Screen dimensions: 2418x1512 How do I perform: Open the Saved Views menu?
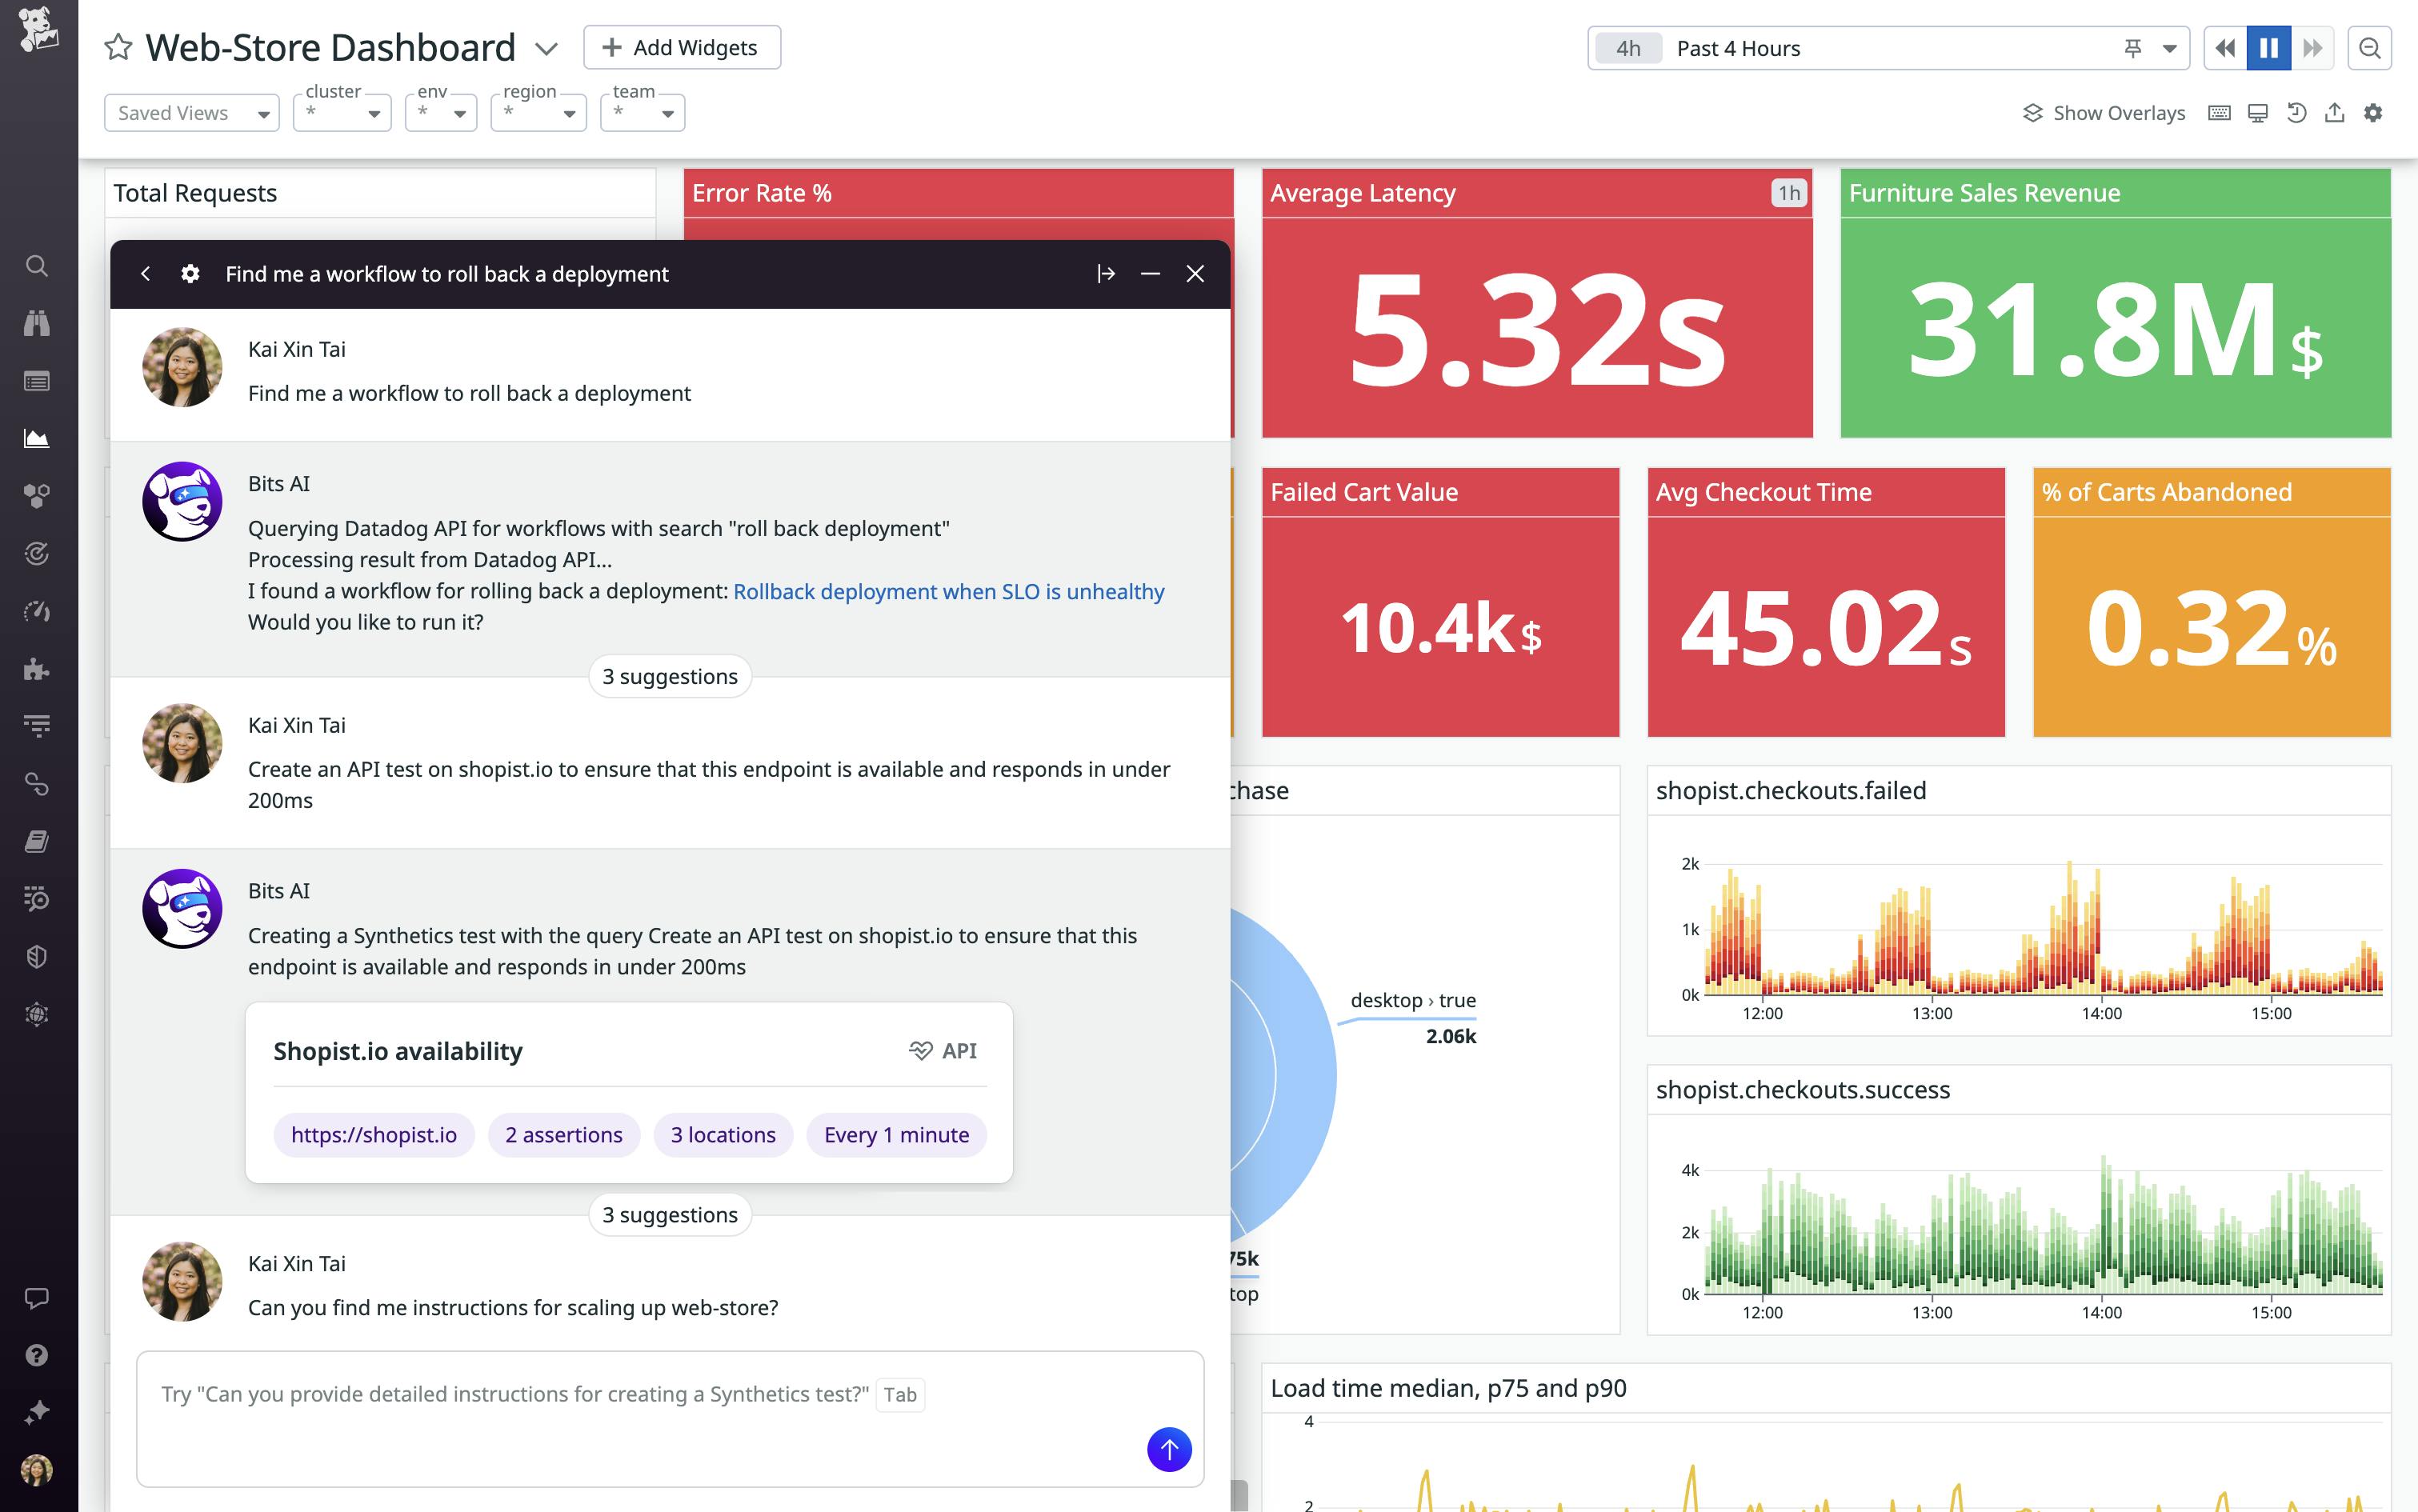point(191,112)
